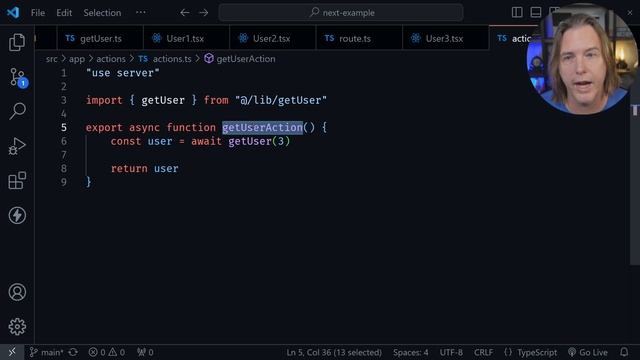Change end of line sequence CRLF
This screenshot has height=360, width=640.
tap(483, 352)
